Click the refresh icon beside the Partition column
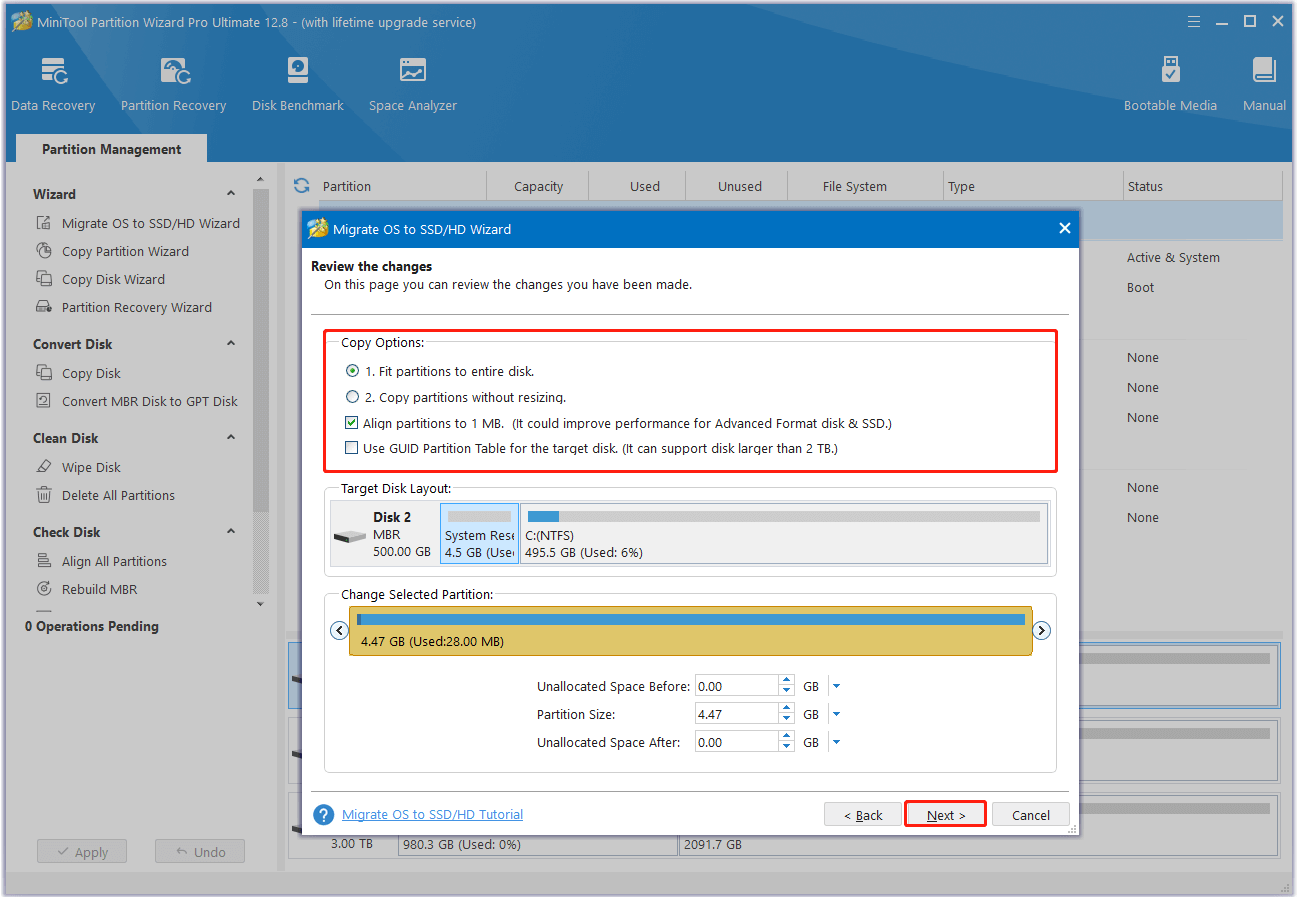The height and width of the screenshot is (897, 1298). tap(301, 185)
